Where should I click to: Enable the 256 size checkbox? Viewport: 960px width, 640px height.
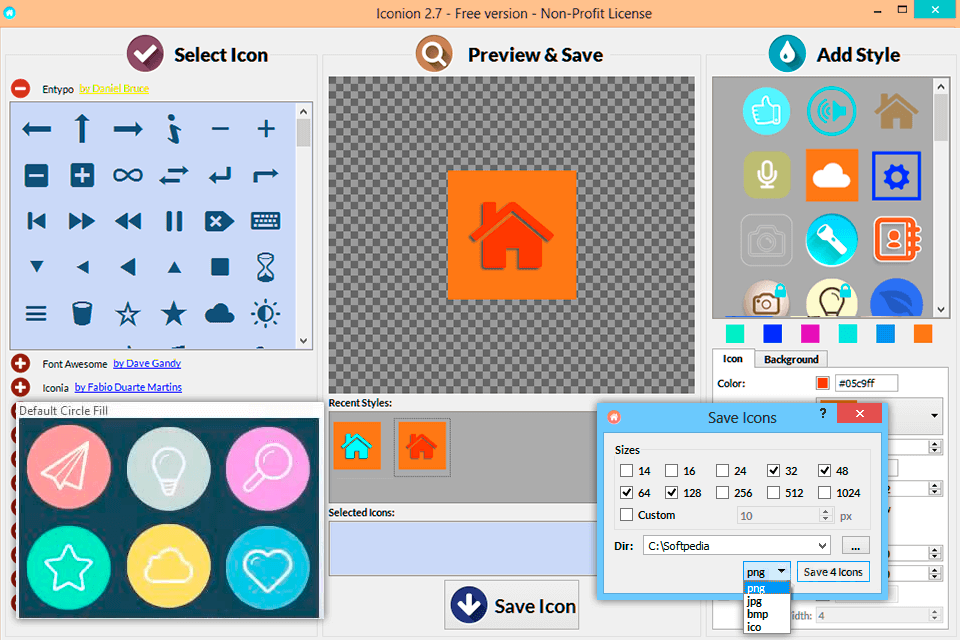point(722,493)
